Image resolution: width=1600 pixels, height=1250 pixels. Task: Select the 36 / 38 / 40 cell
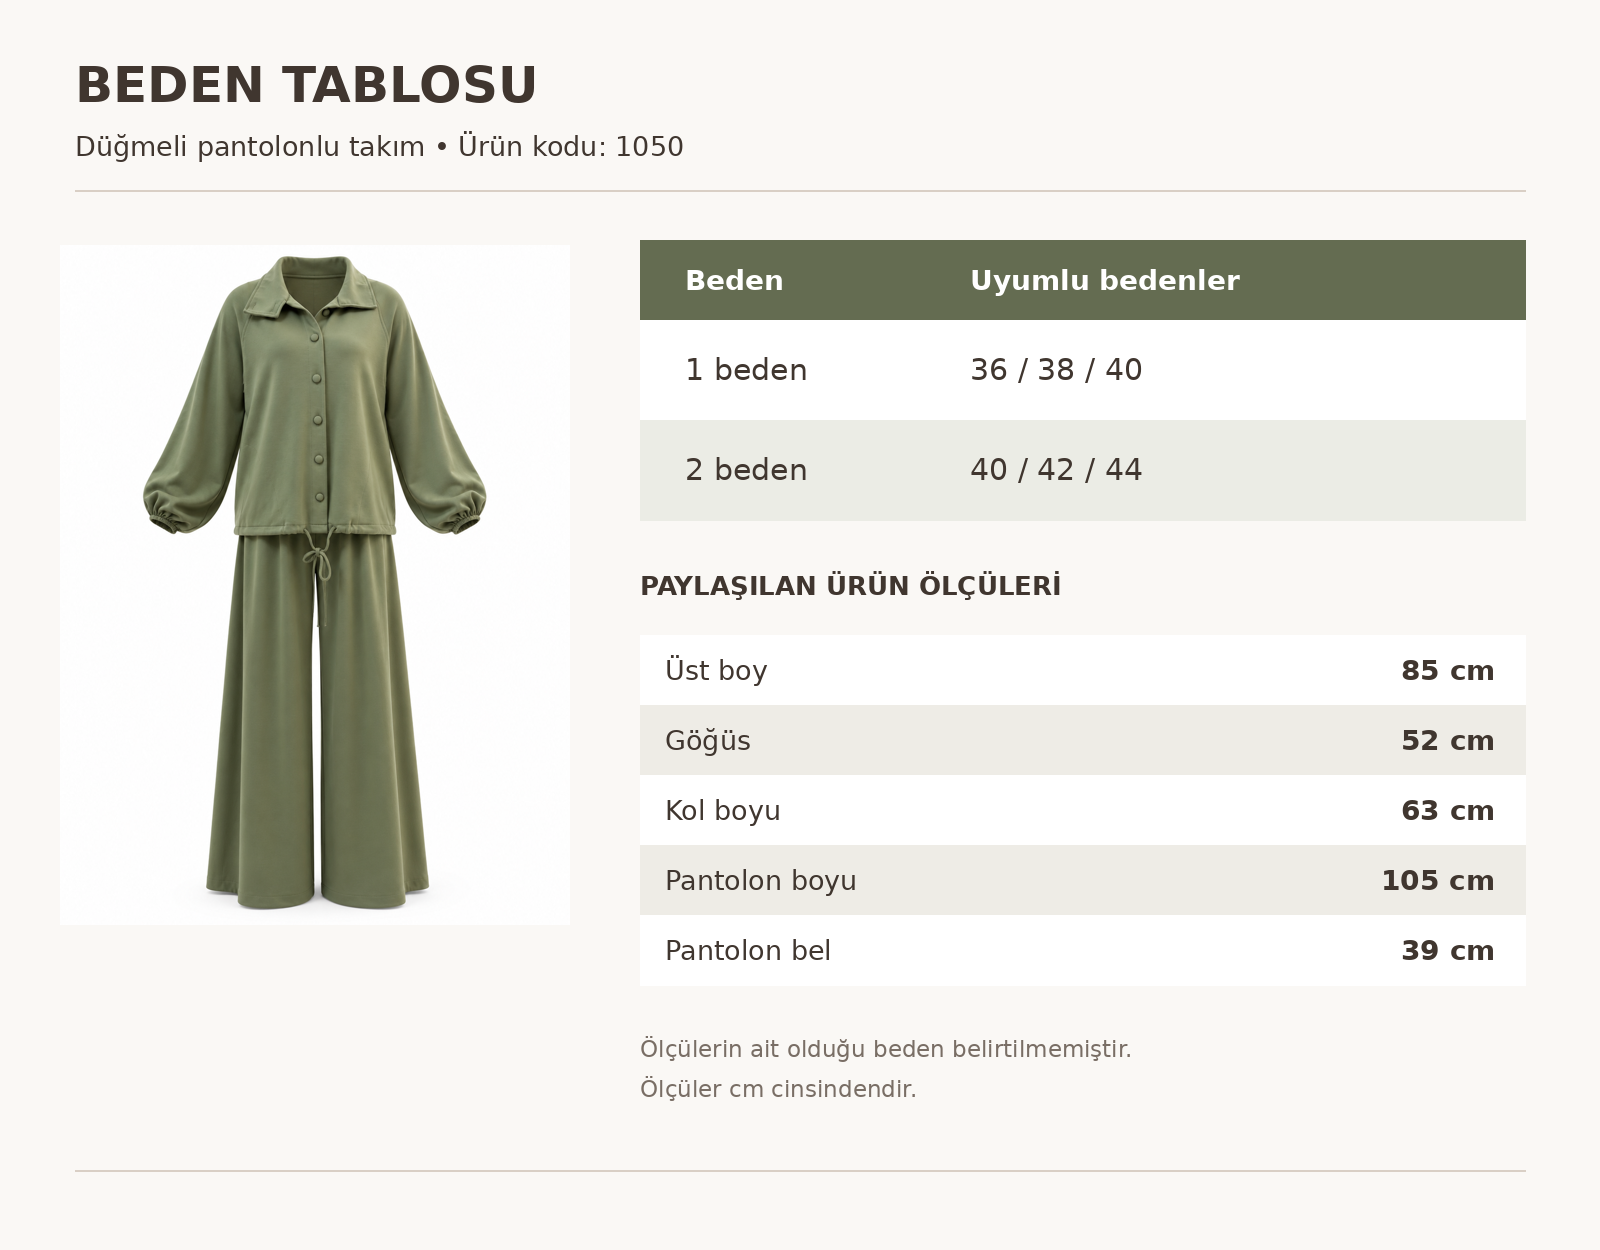click(1056, 370)
